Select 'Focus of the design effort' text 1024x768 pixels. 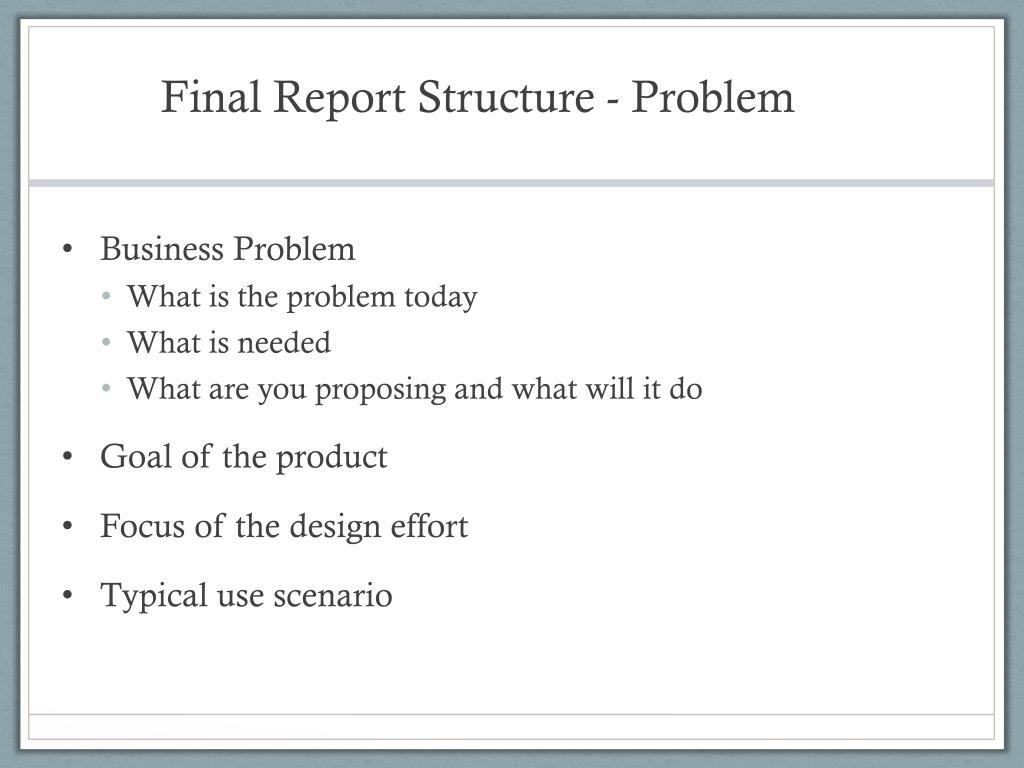[x=284, y=526]
